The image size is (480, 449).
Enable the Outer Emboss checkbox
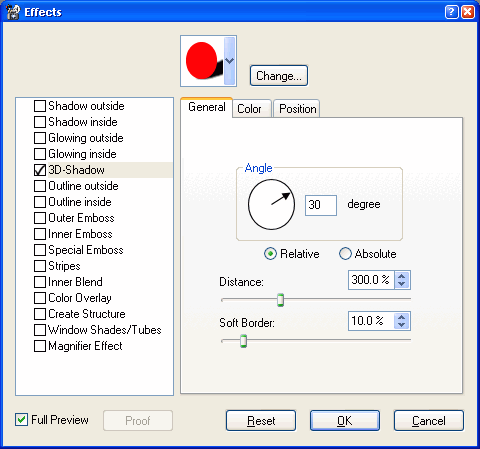point(40,218)
